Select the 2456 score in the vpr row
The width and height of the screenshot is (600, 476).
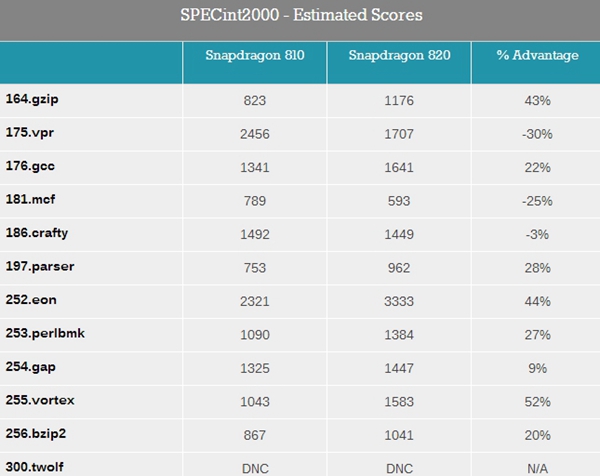pyautogui.click(x=254, y=134)
